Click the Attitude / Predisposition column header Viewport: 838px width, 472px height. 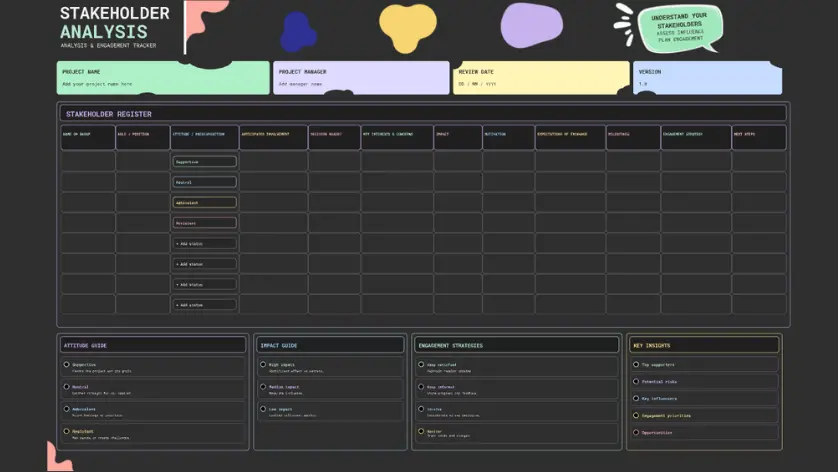click(x=205, y=137)
